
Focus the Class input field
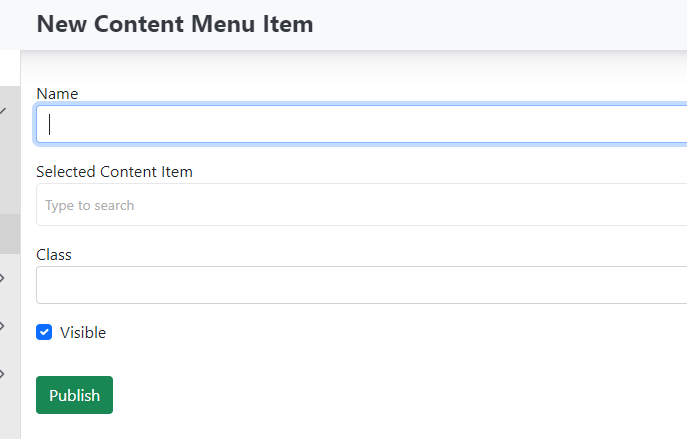pyautogui.click(x=360, y=285)
